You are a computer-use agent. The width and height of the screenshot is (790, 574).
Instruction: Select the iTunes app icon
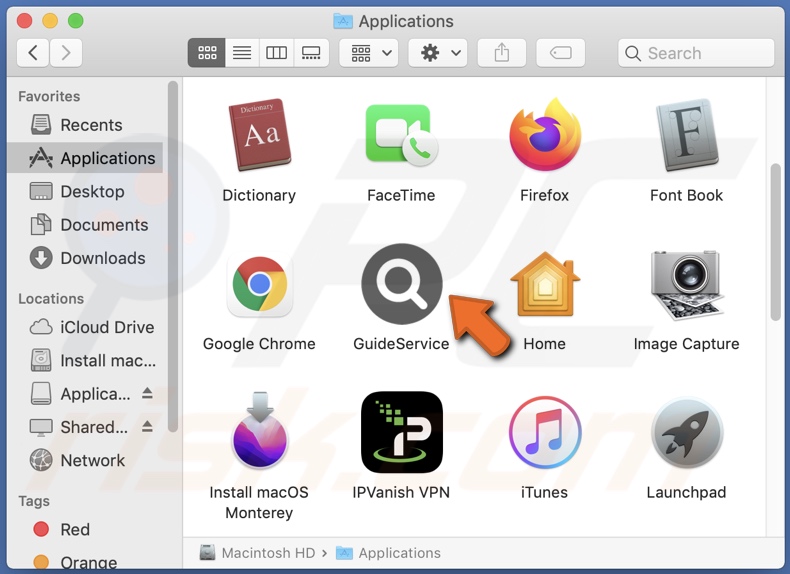click(545, 432)
